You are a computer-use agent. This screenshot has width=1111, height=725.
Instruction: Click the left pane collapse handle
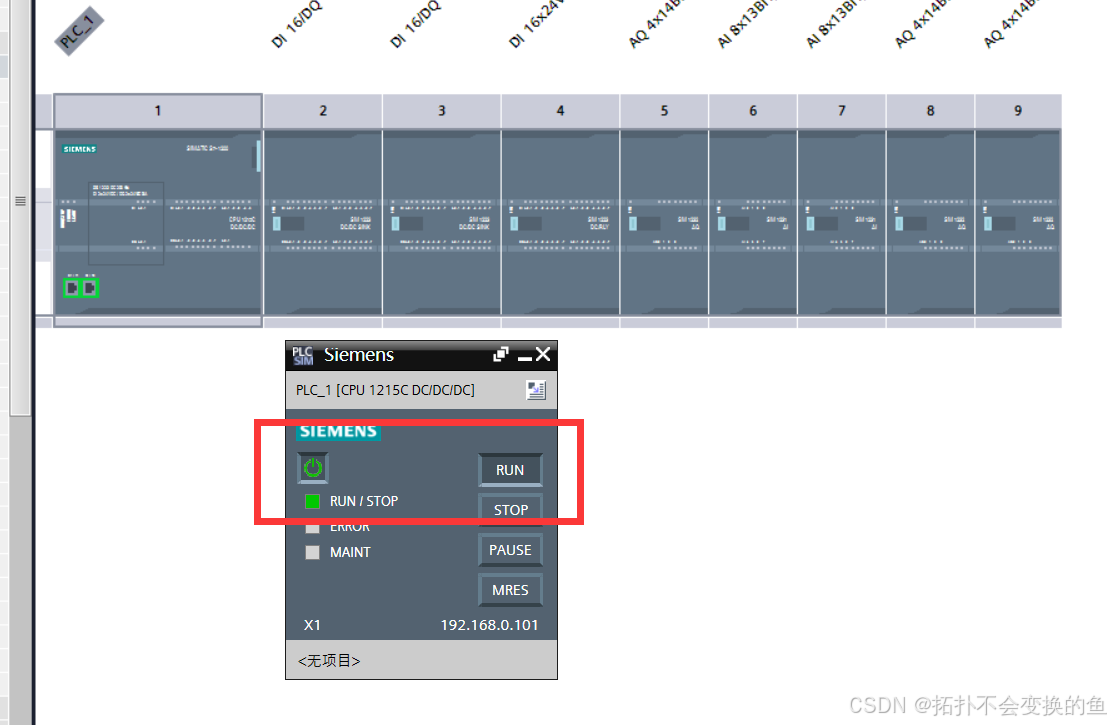click(x=21, y=201)
